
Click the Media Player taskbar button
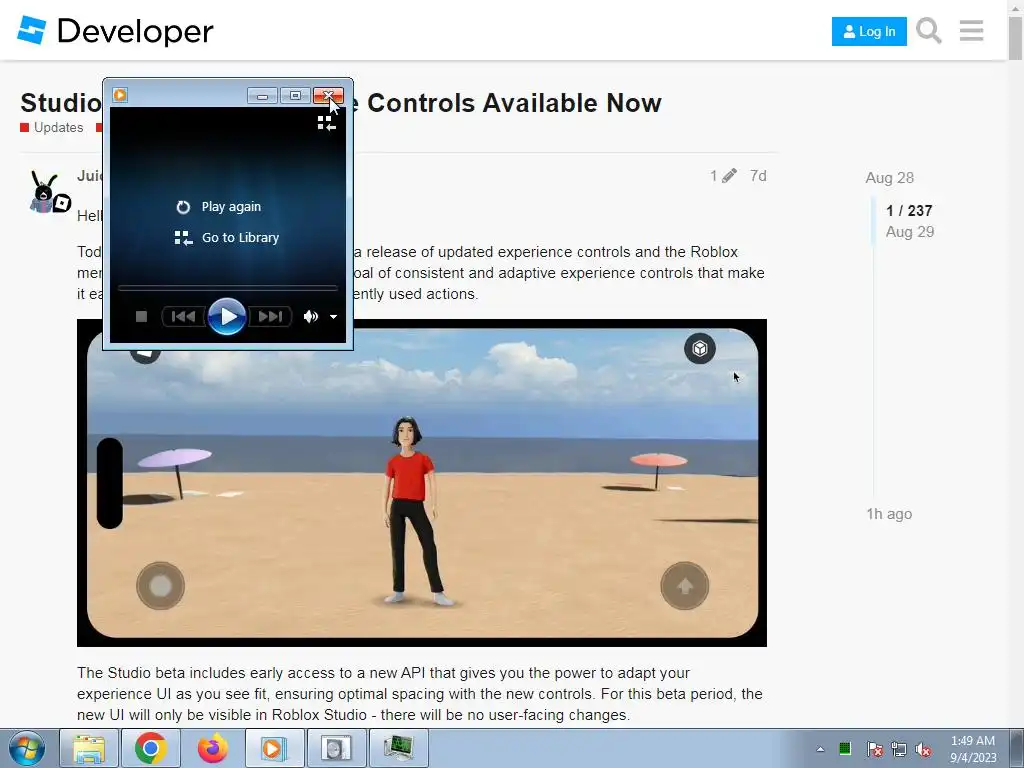pos(274,748)
